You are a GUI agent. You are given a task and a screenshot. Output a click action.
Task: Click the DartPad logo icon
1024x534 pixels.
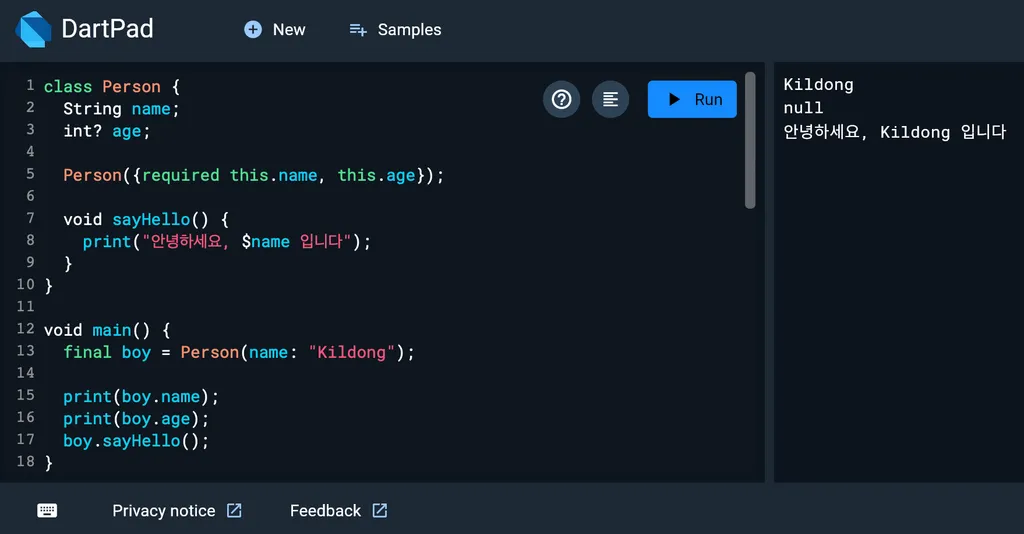[33, 29]
